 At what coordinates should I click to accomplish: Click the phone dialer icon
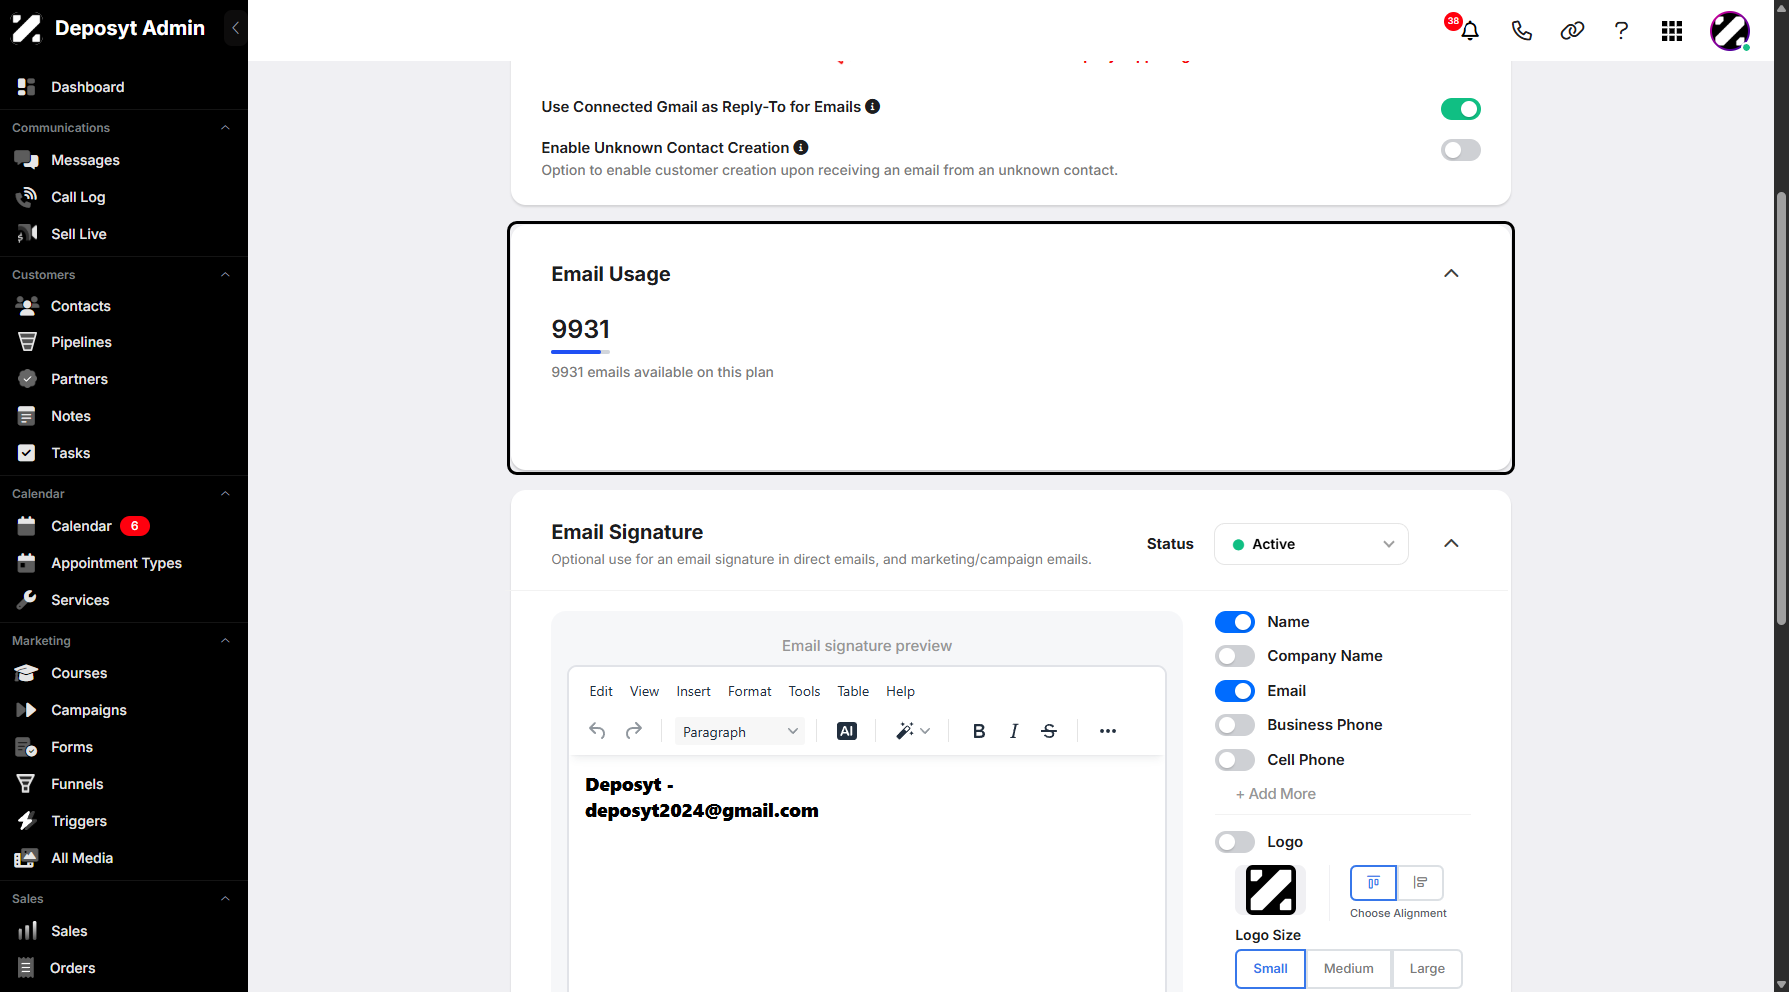[x=1521, y=31]
